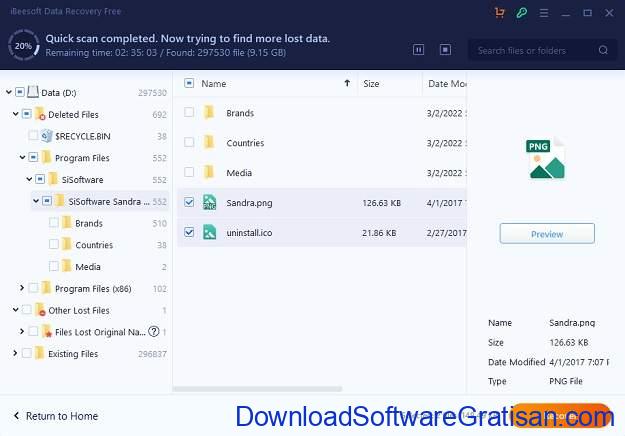
Task: Expand the Program Files (x86) node
Action: click(x=22, y=288)
